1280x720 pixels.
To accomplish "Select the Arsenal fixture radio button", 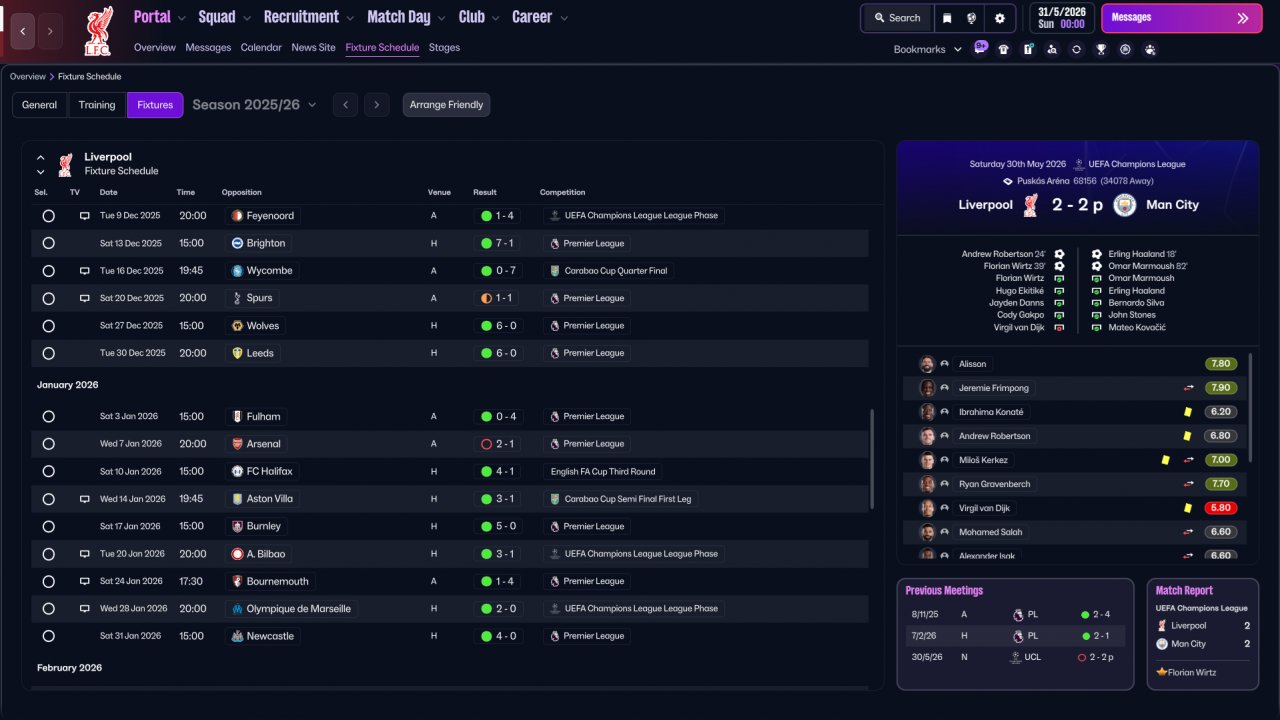I will pos(48,444).
